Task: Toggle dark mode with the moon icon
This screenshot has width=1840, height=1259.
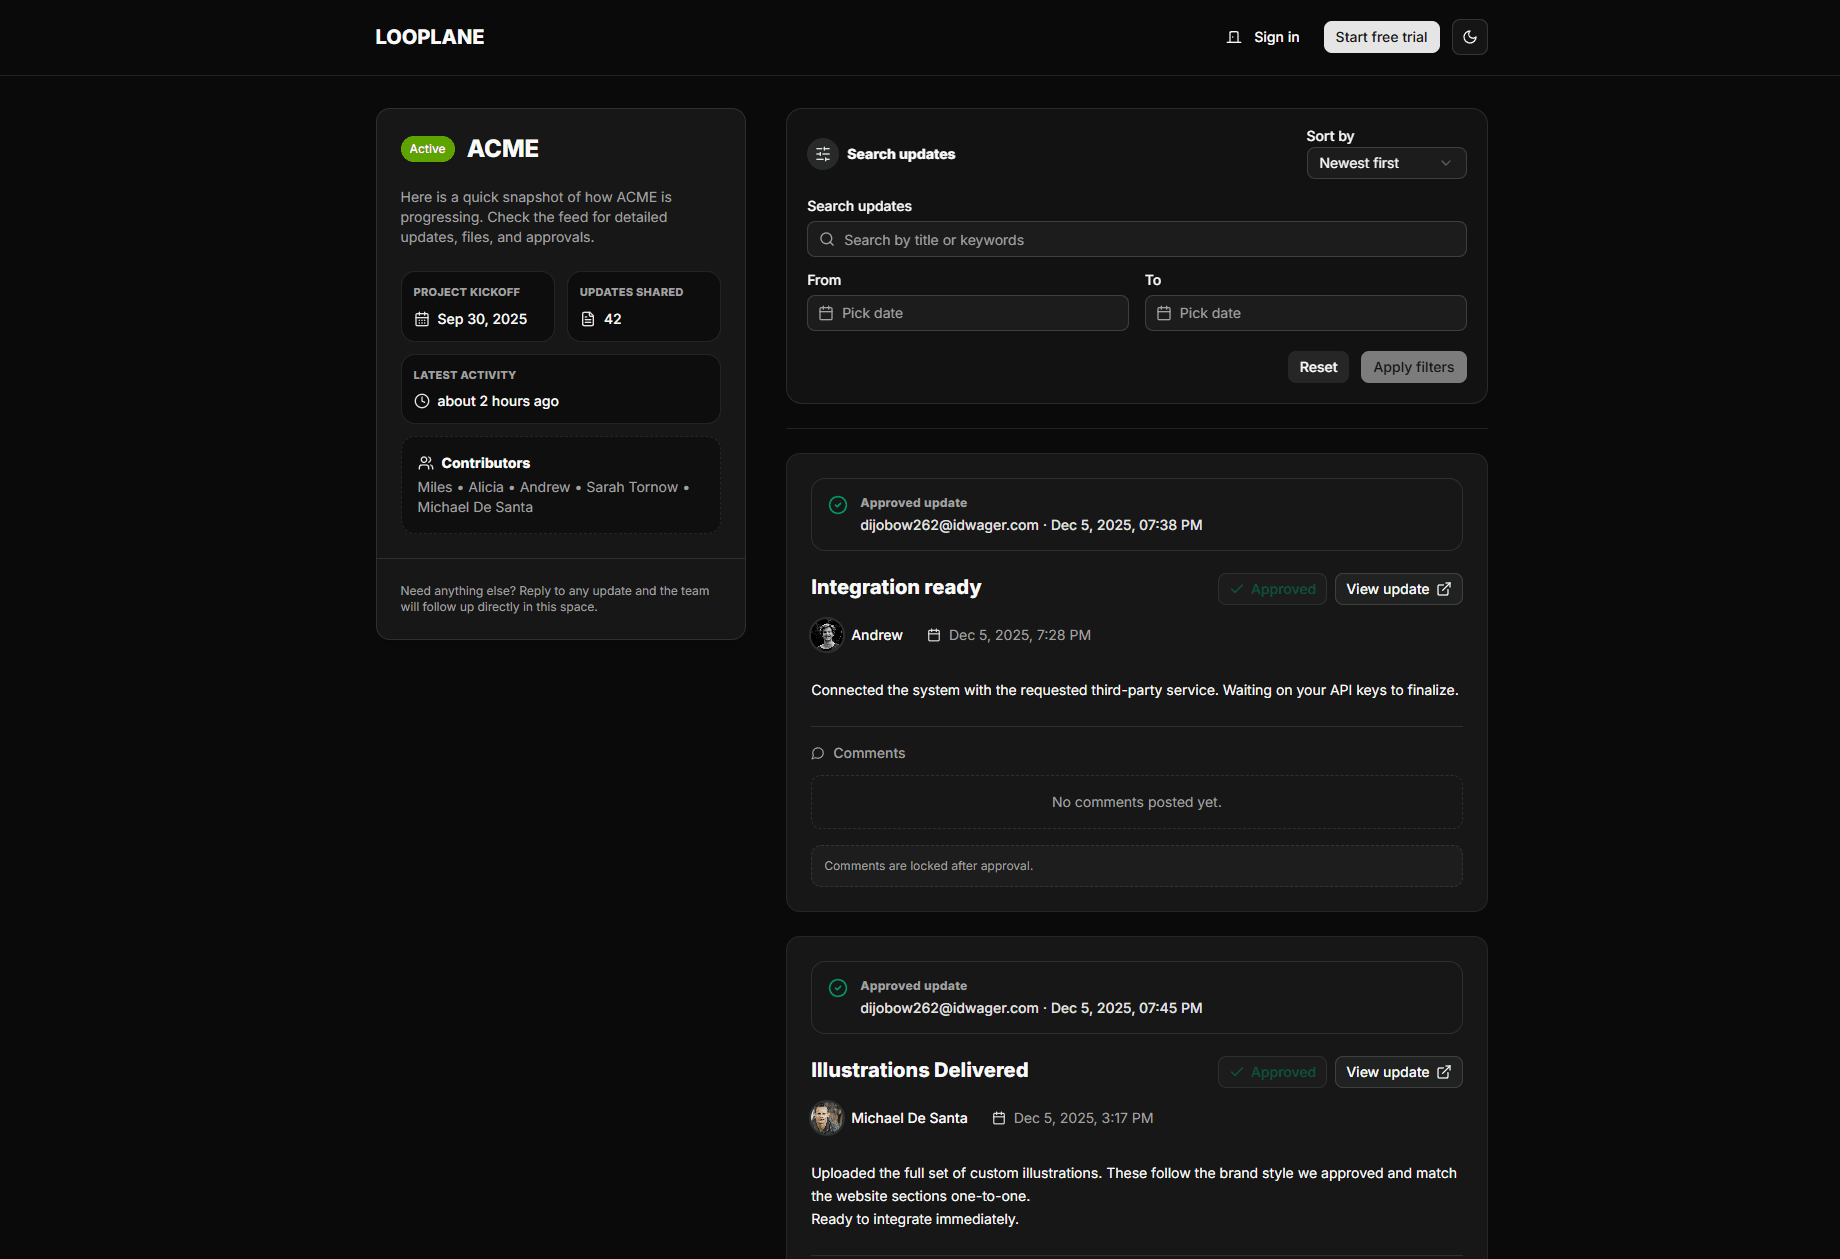Action: [x=1469, y=37]
